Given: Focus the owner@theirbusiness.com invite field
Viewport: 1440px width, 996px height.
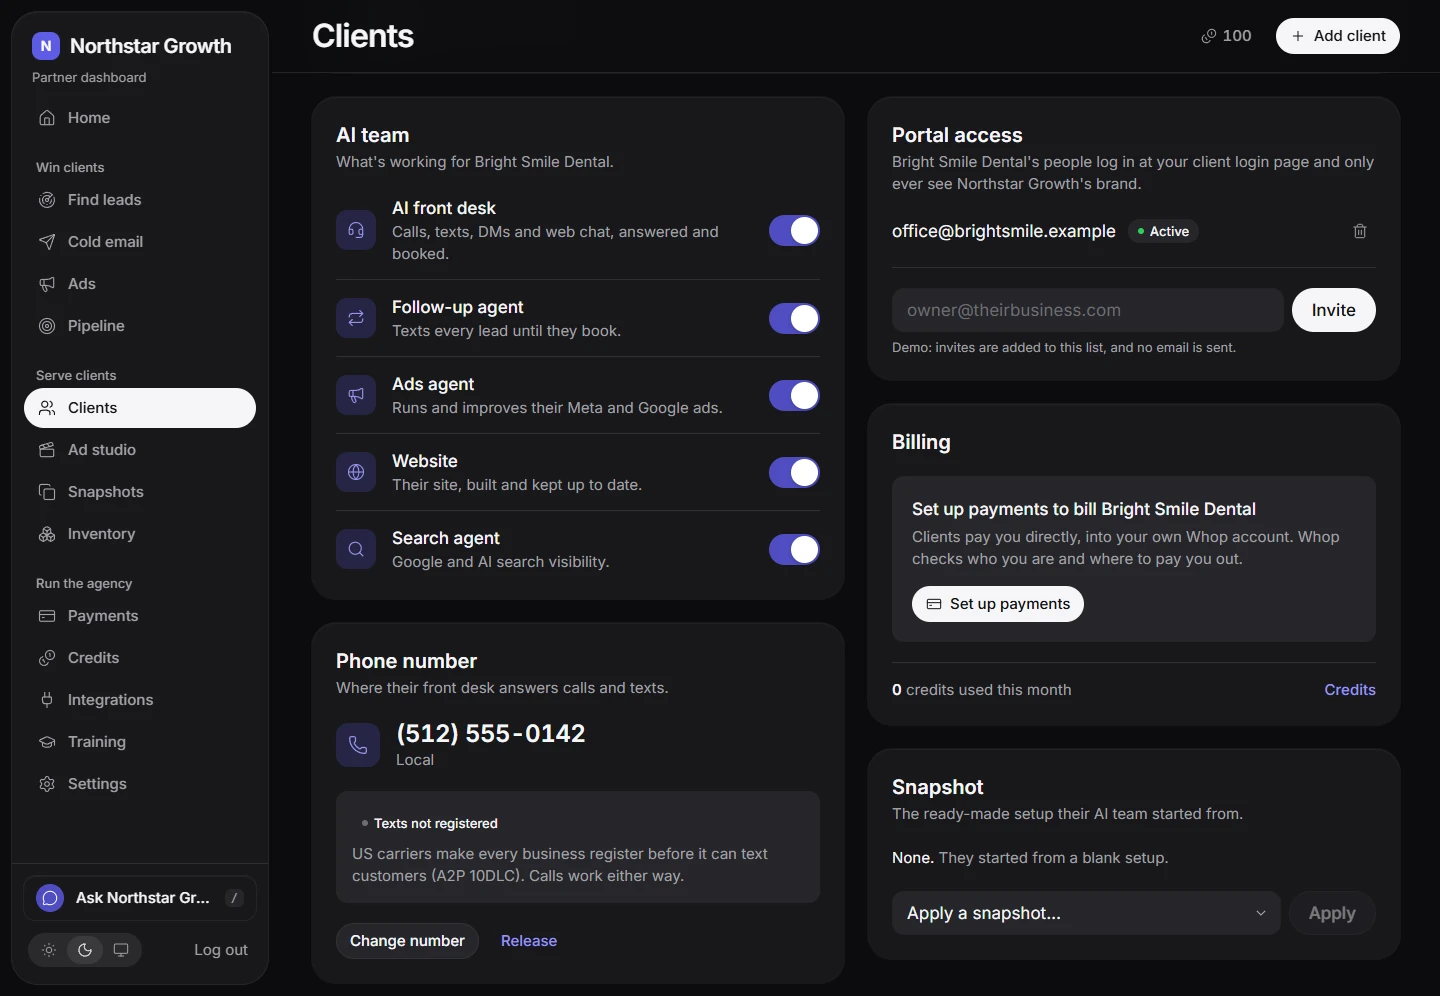Looking at the screenshot, I should pyautogui.click(x=1088, y=310).
